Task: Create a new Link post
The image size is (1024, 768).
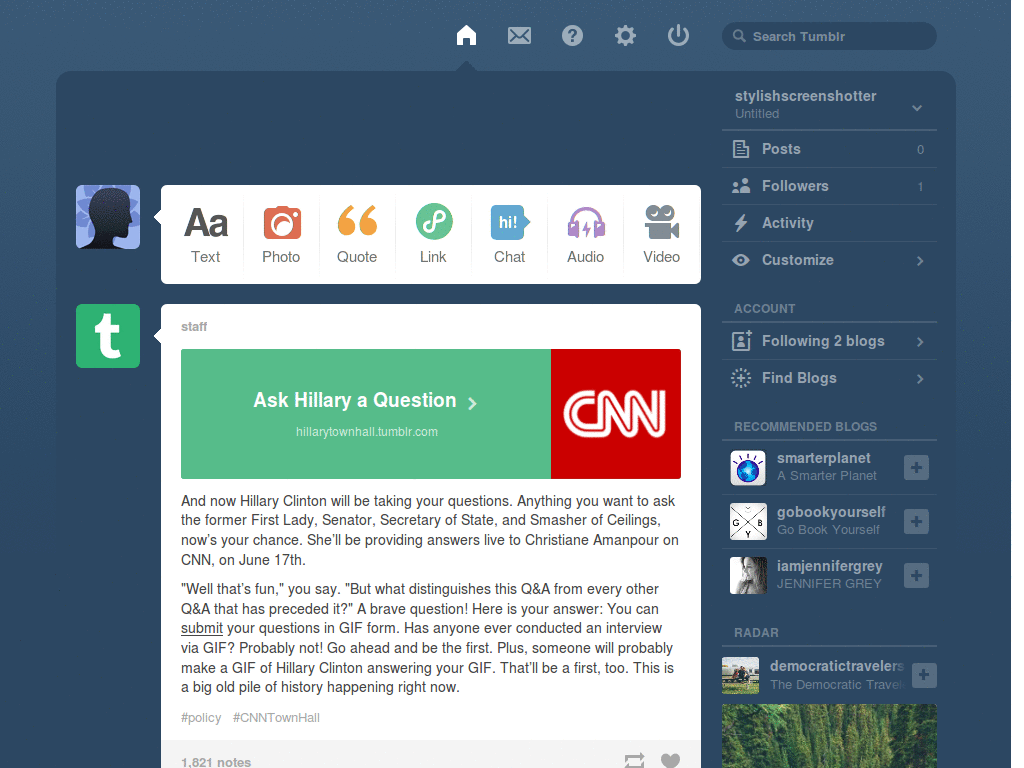Action: tap(434, 234)
